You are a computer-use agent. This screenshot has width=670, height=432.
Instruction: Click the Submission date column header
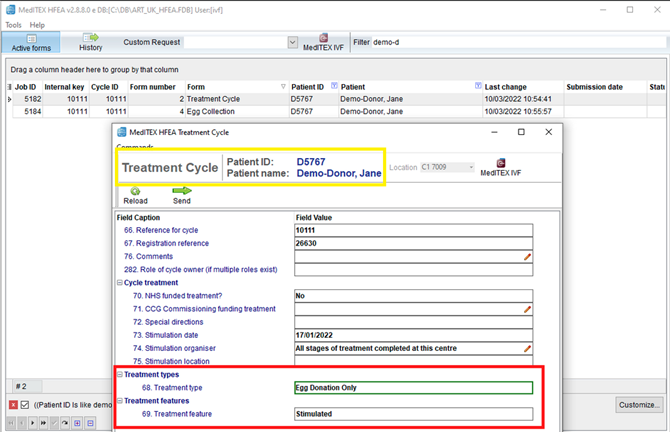tap(605, 87)
